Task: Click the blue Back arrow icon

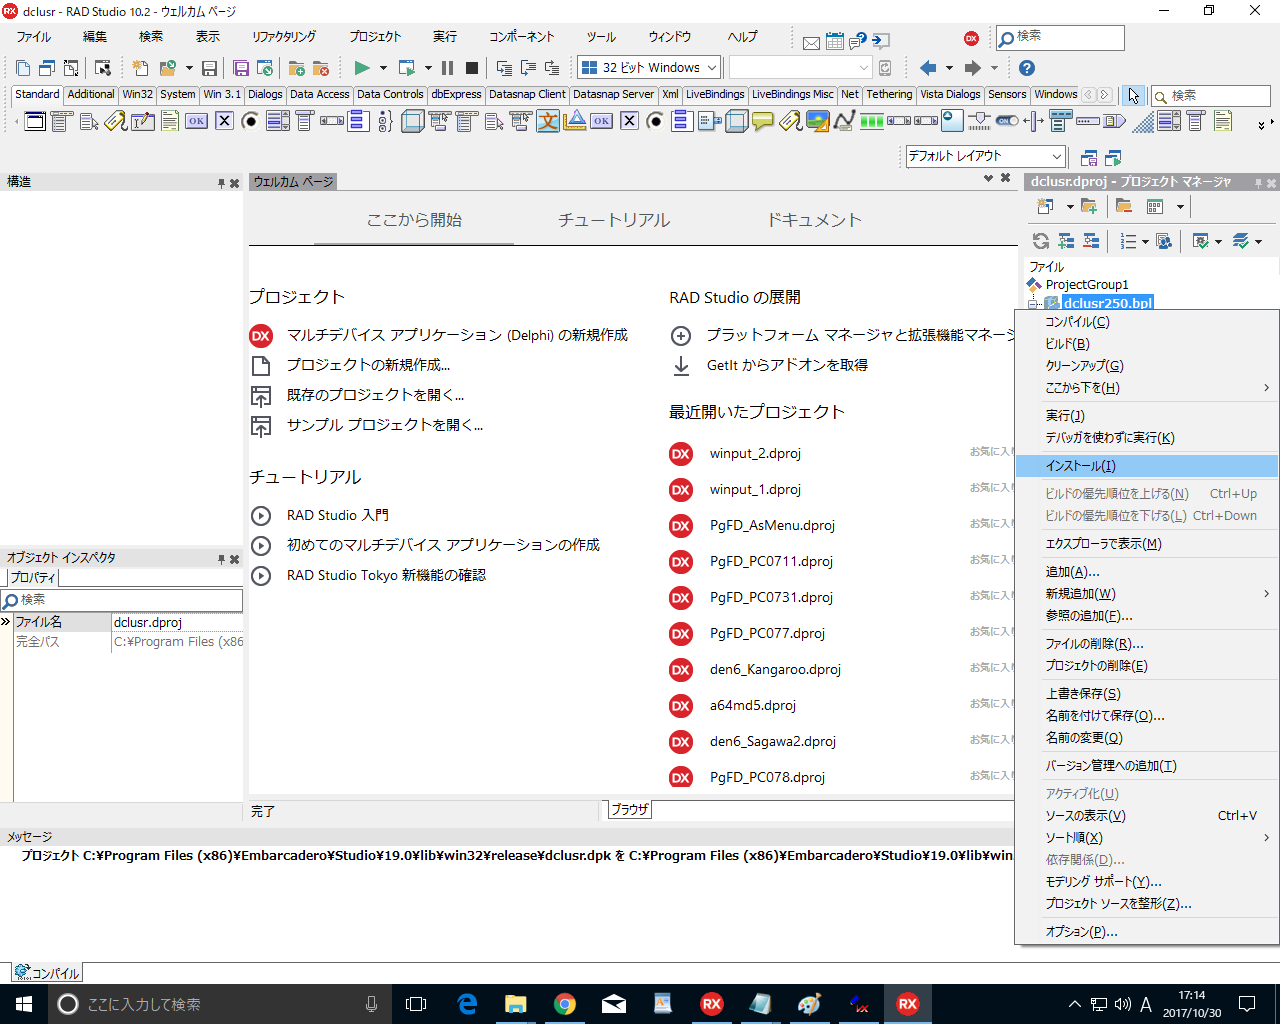Action: [928, 68]
